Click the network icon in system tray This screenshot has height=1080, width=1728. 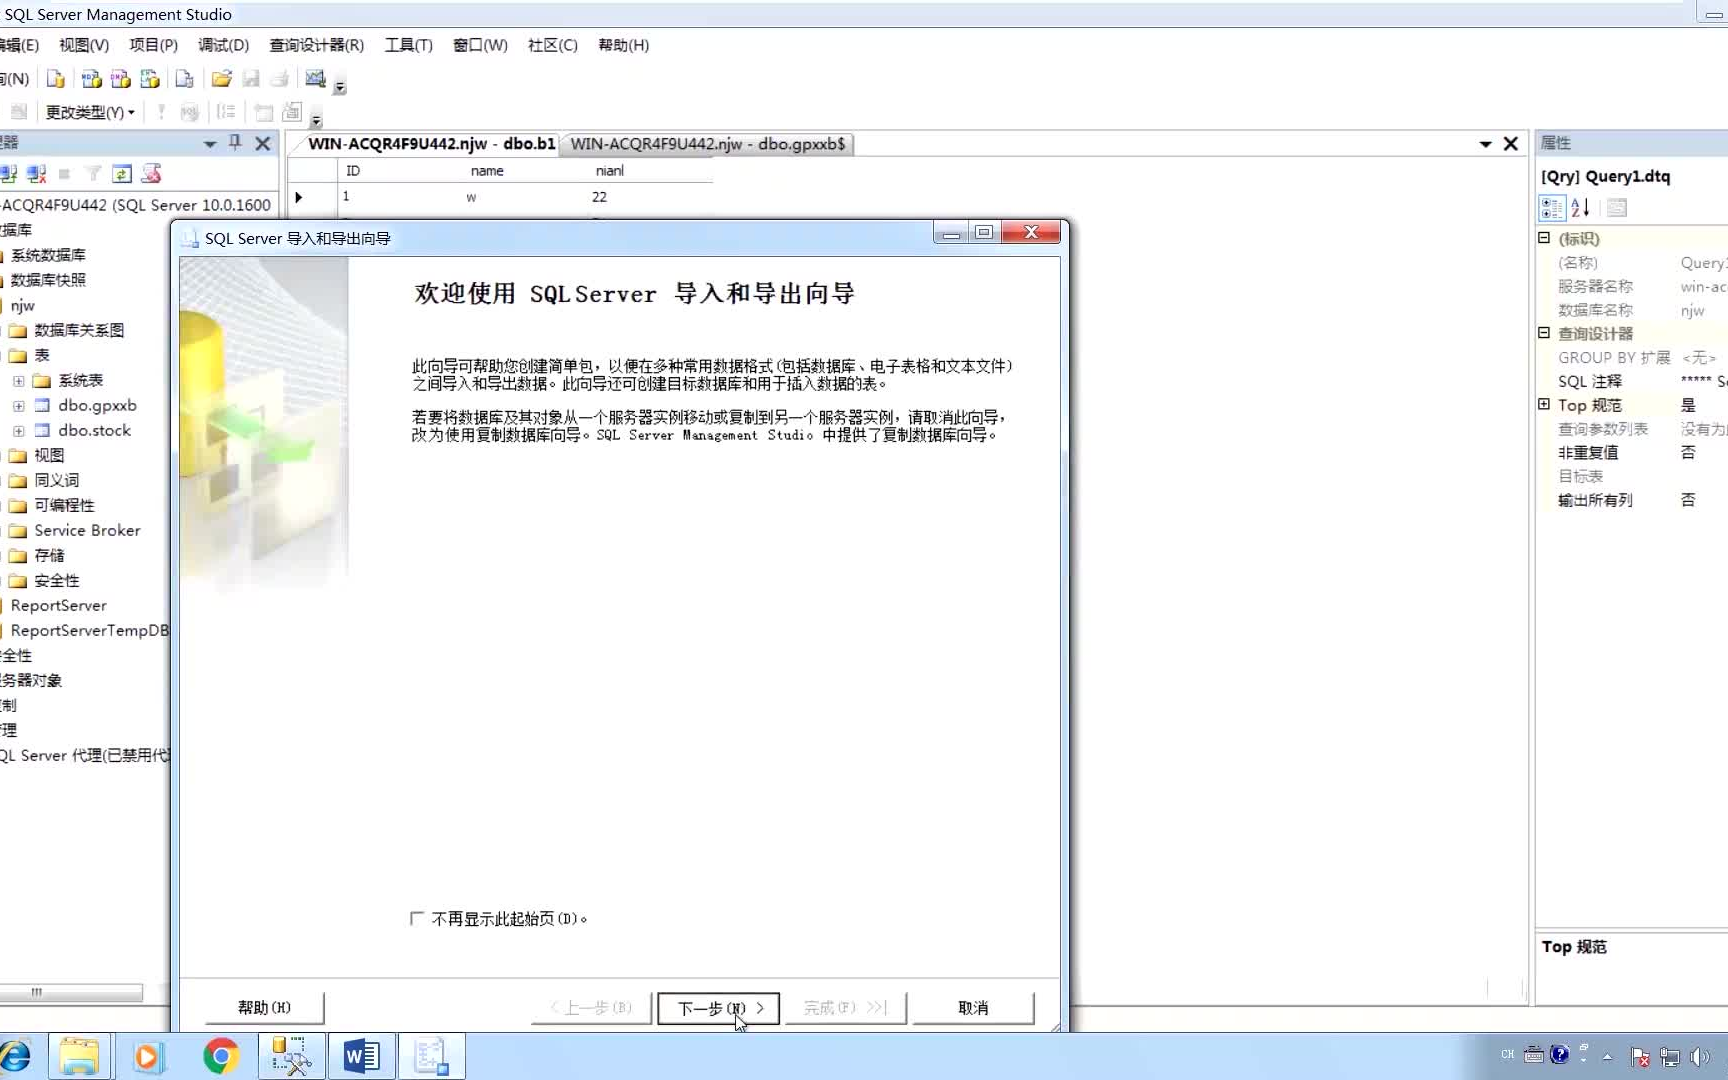pos(1669,1057)
